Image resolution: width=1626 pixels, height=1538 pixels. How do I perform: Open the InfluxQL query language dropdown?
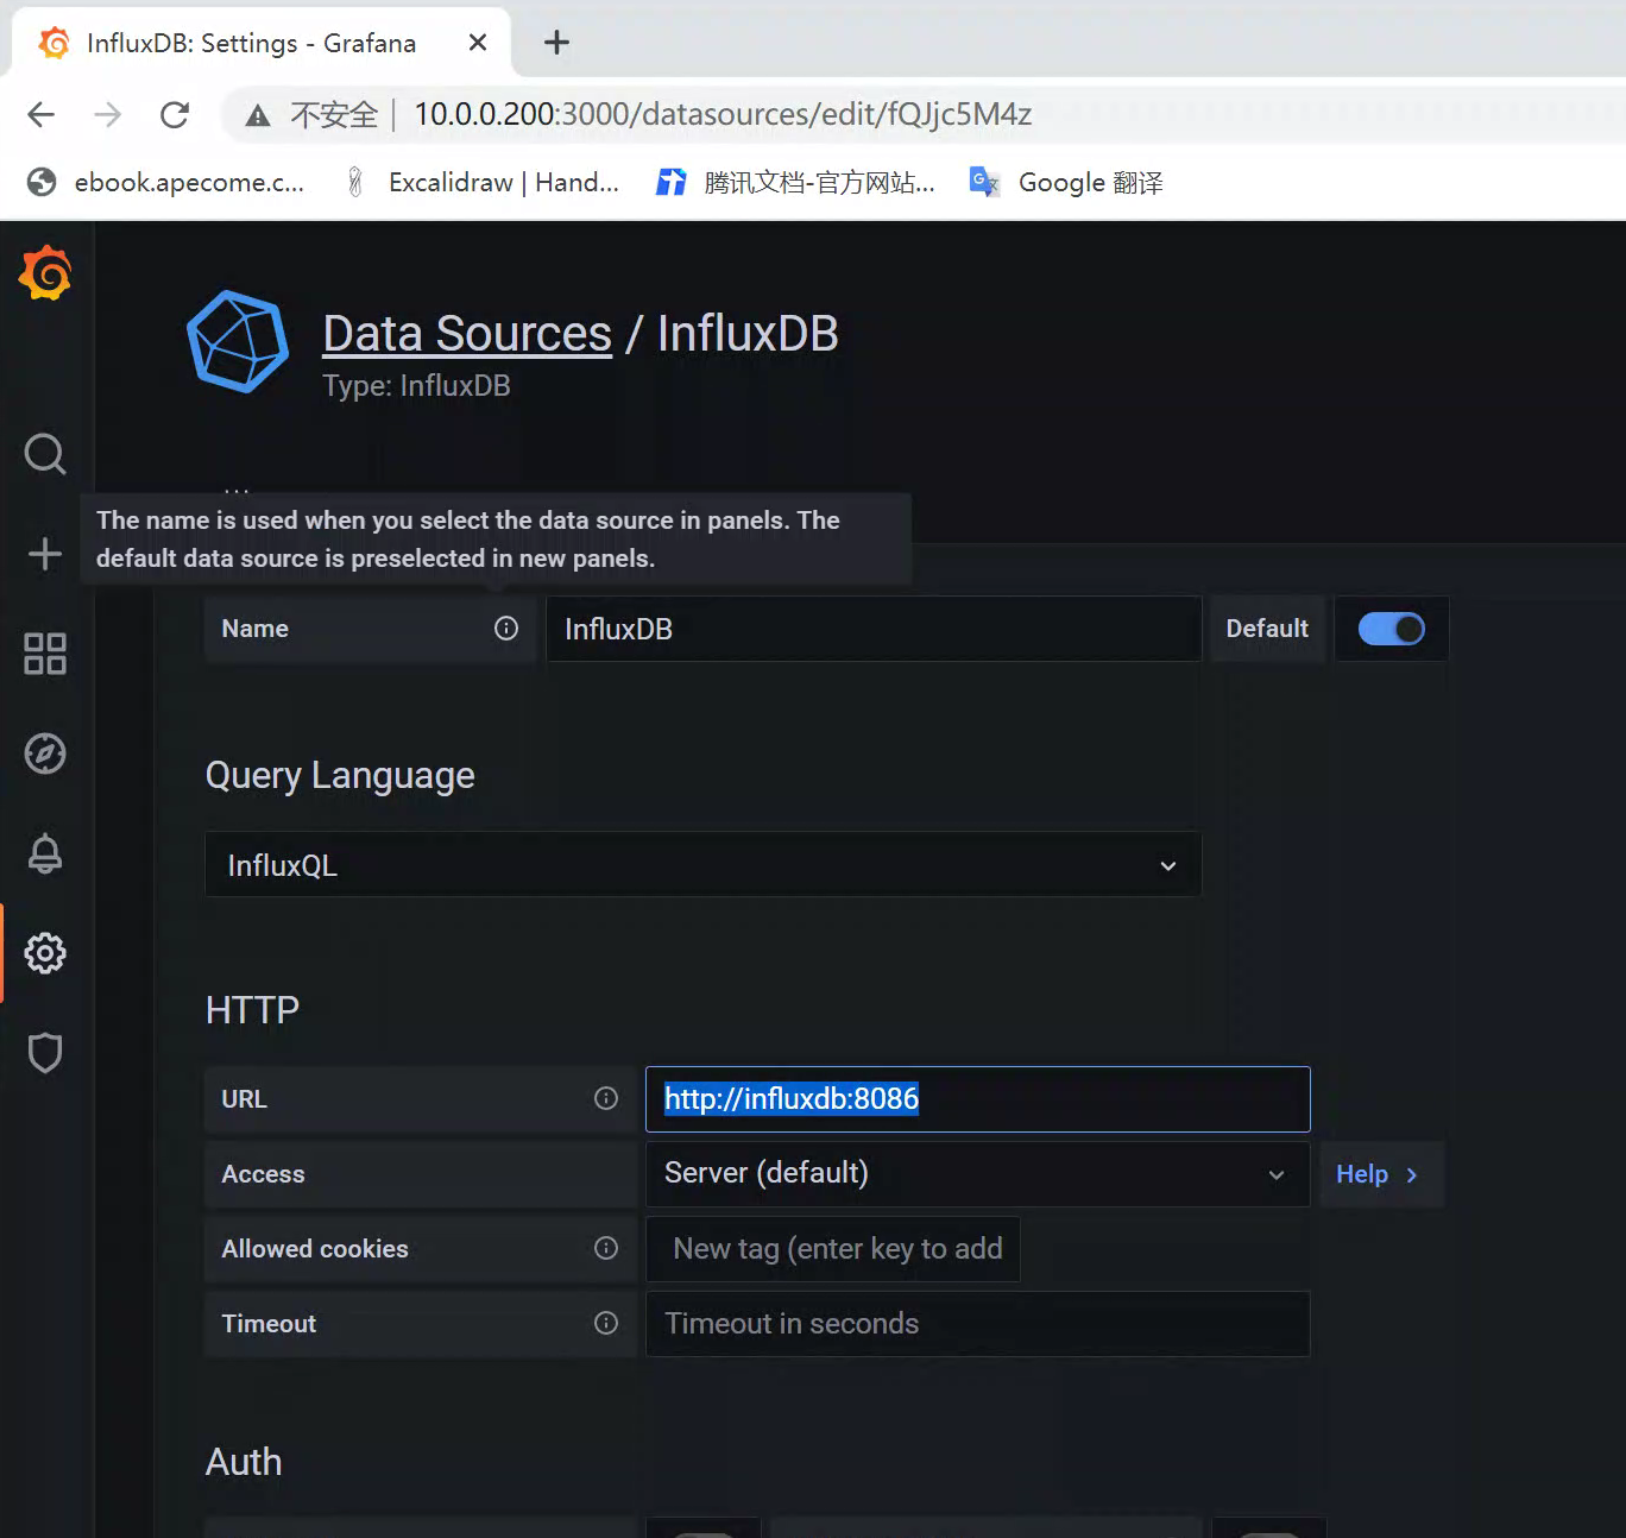pyautogui.click(x=702, y=865)
